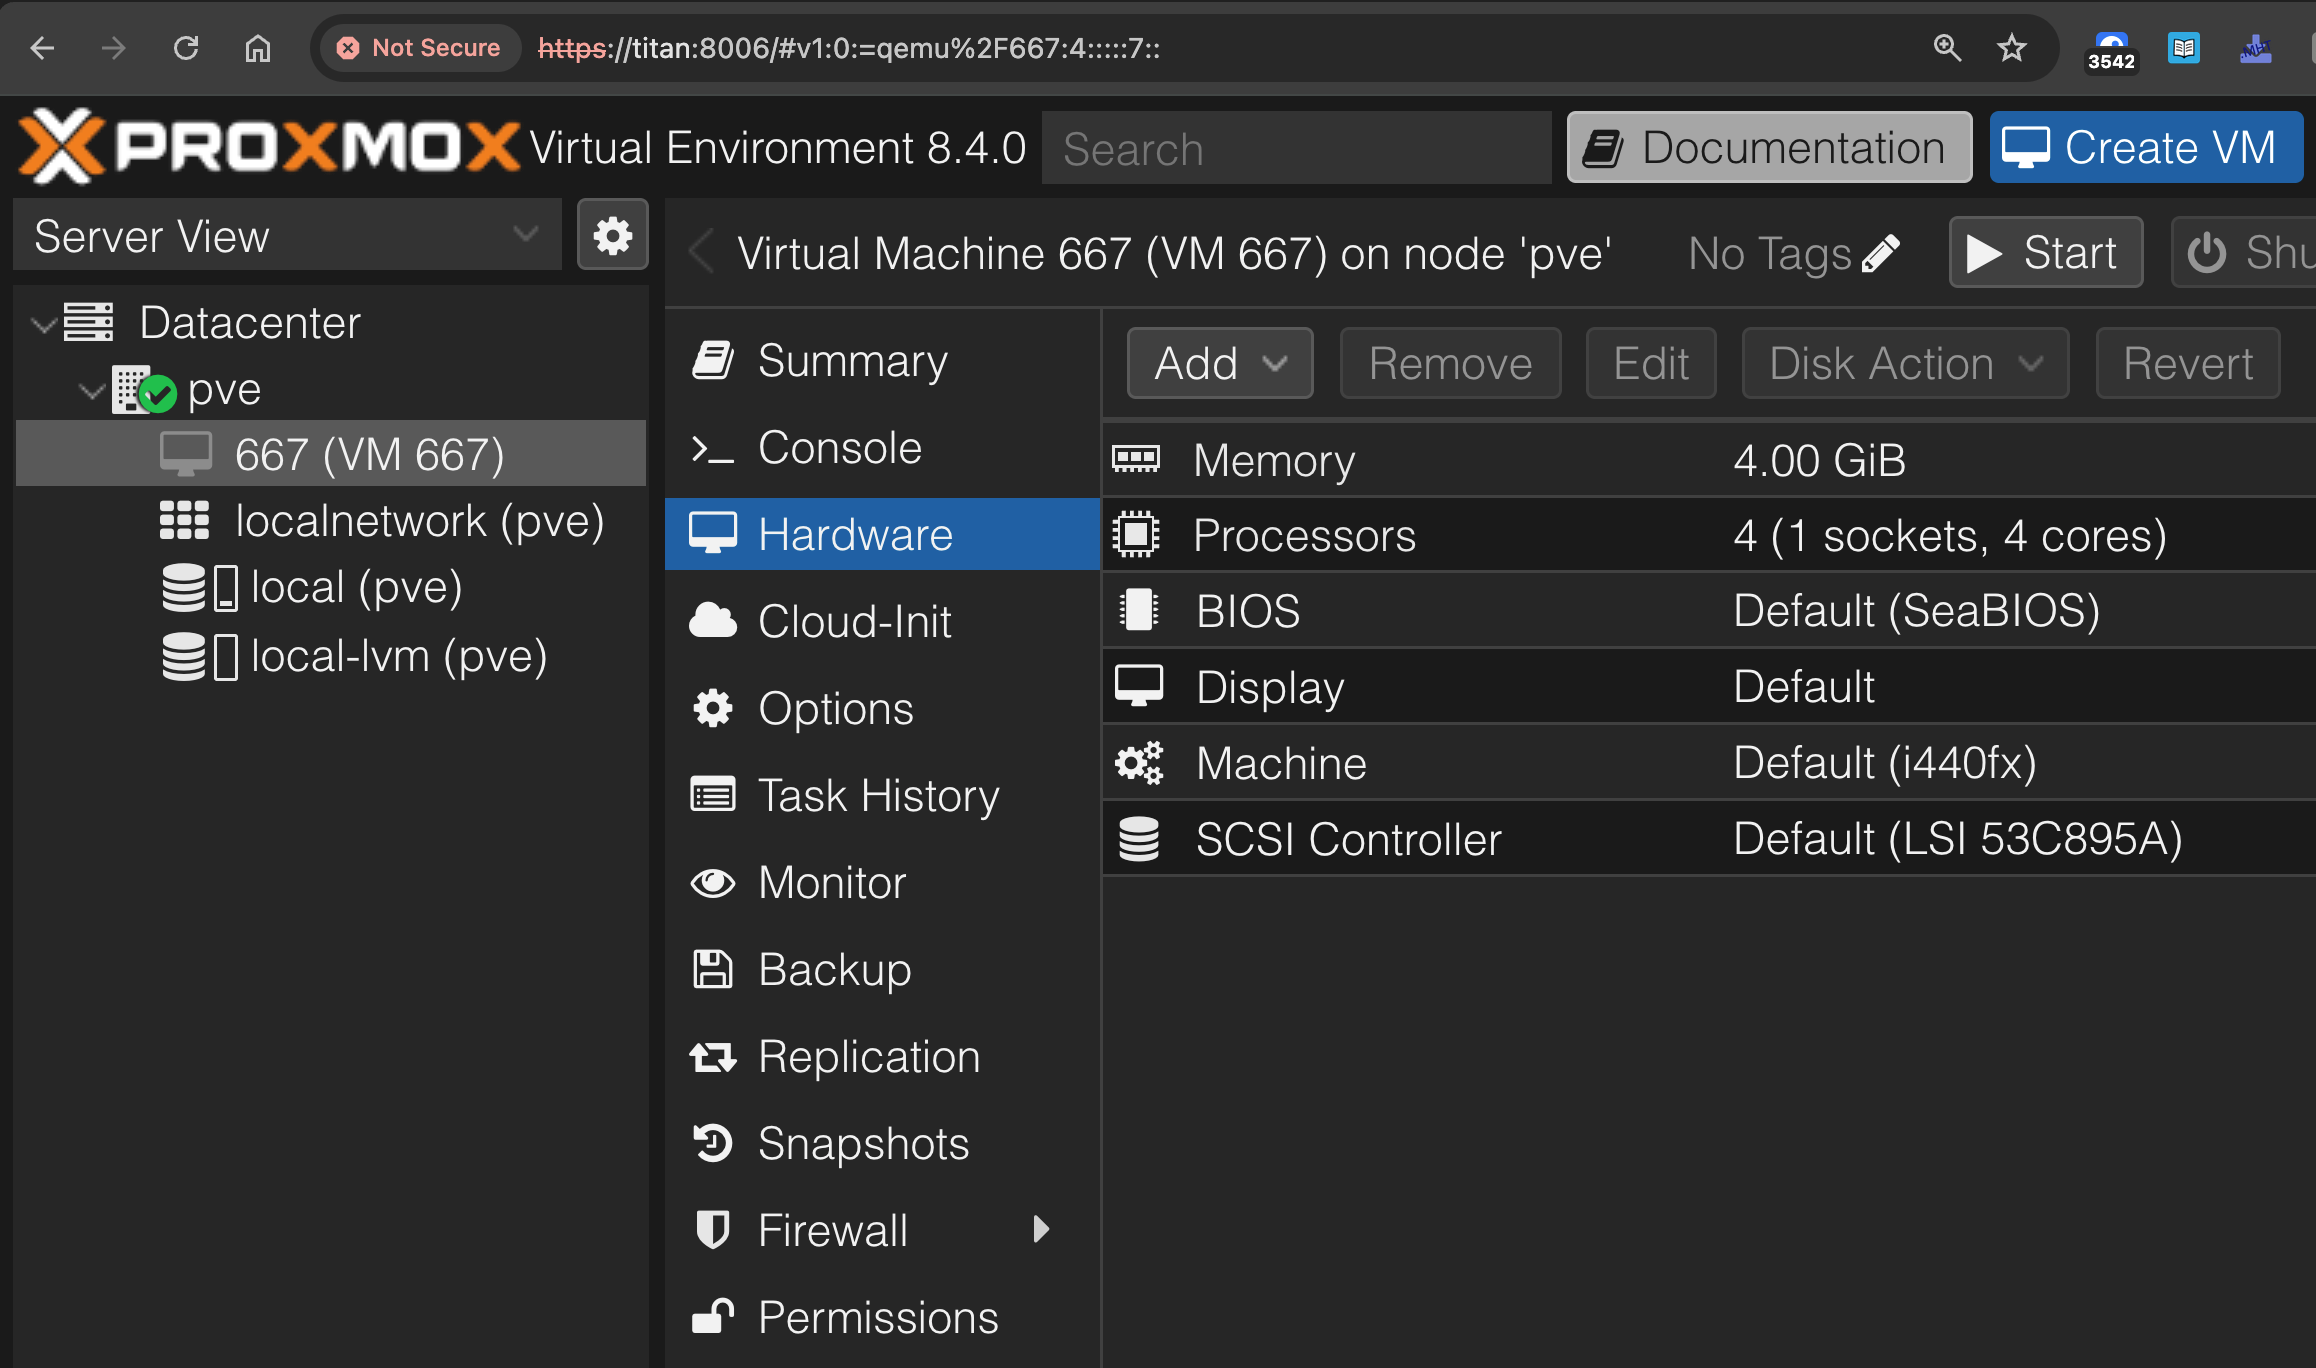The height and width of the screenshot is (1368, 2316).
Task: Select the Processors row
Action: coord(1708,536)
